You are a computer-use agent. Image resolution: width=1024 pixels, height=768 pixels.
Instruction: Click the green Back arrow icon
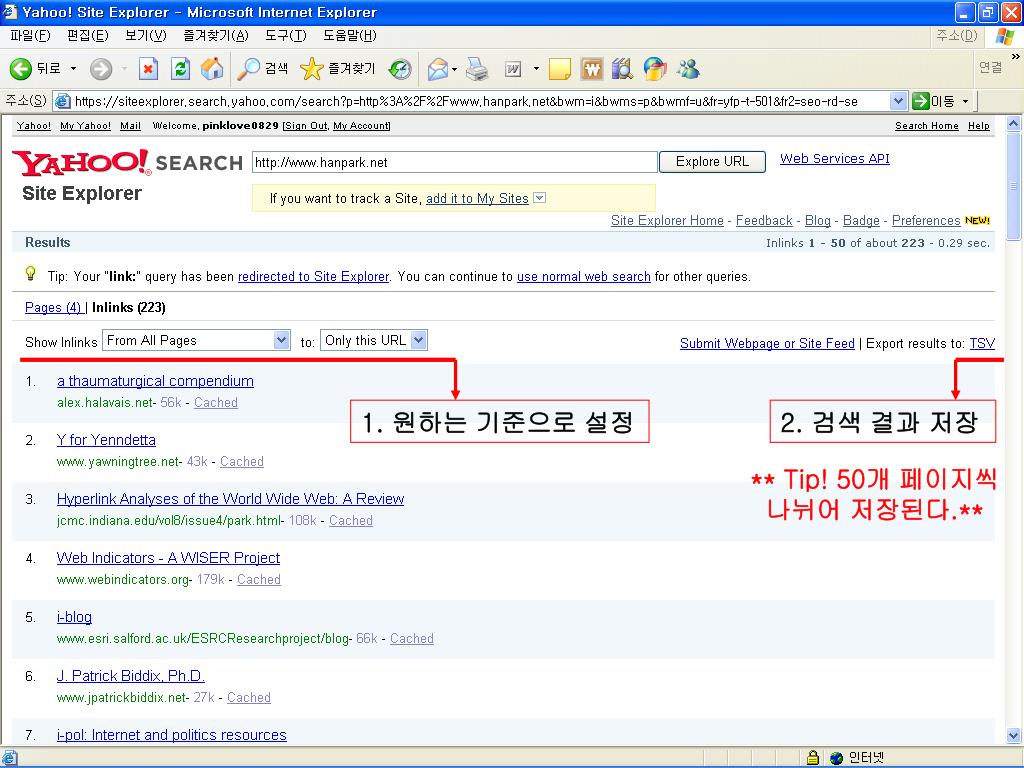20,69
